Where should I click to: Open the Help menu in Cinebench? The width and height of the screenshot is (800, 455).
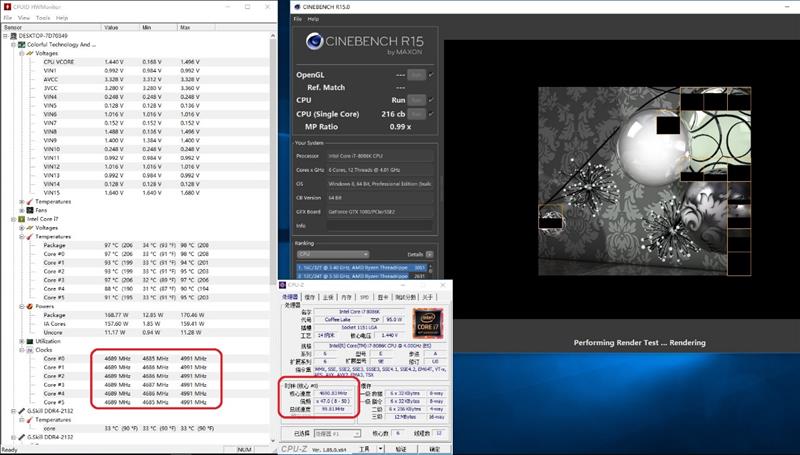pyautogui.click(x=313, y=19)
